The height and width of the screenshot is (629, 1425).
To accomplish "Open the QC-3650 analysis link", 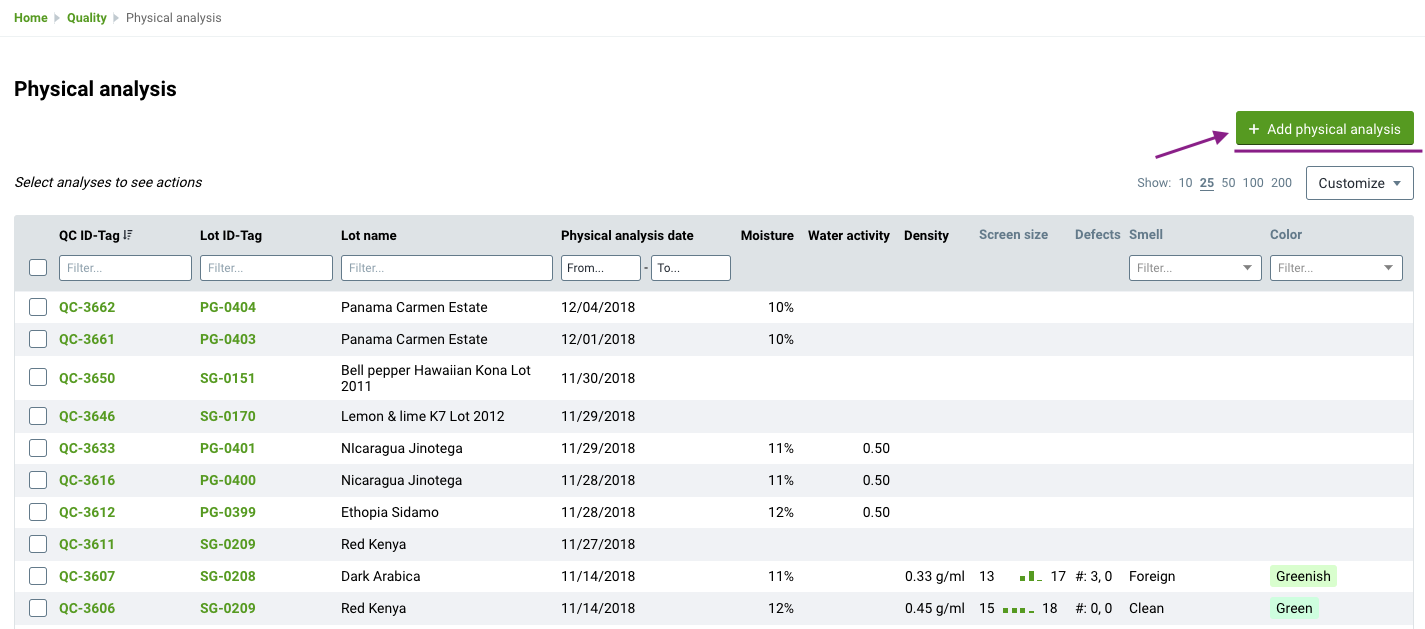I will 87,378.
